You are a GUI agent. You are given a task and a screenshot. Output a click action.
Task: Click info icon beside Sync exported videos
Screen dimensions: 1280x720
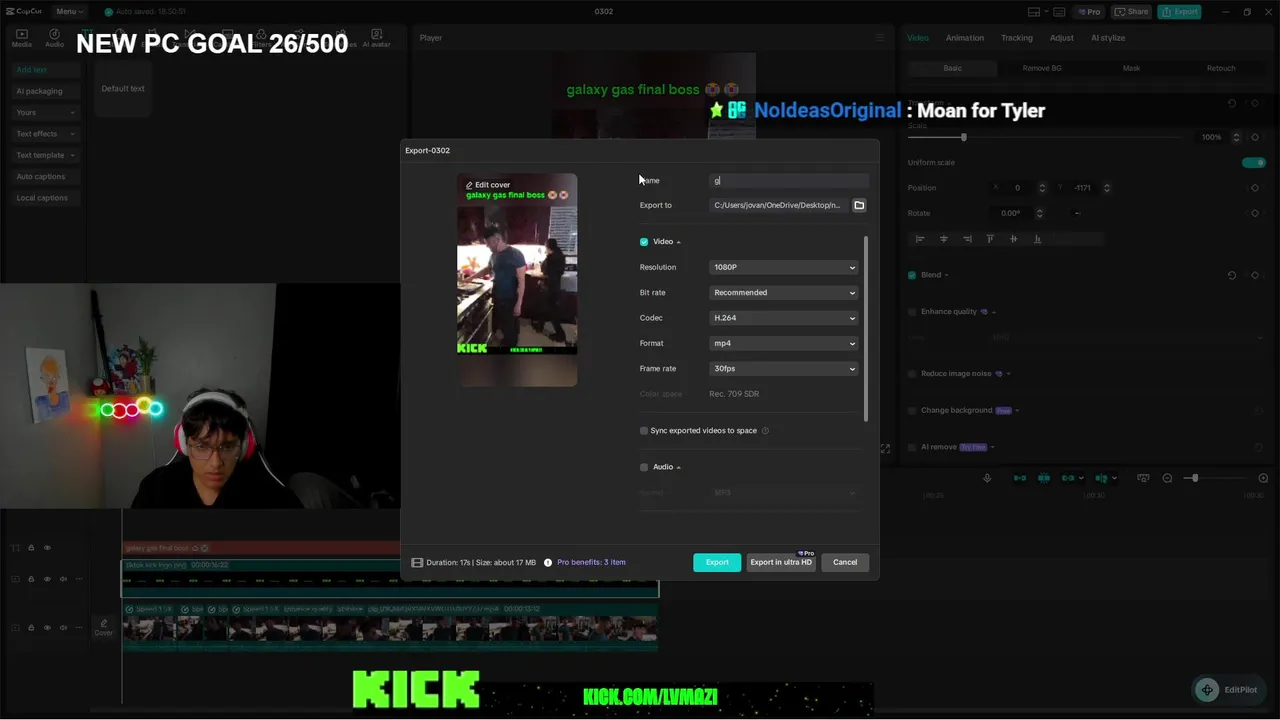pos(765,431)
